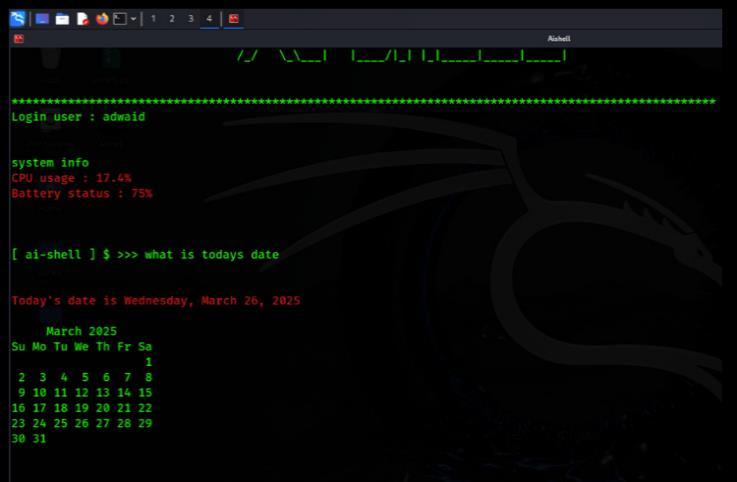Click the Aishell window title bar icon
Image resolution: width=737 pixels, height=482 pixels.
(19, 39)
